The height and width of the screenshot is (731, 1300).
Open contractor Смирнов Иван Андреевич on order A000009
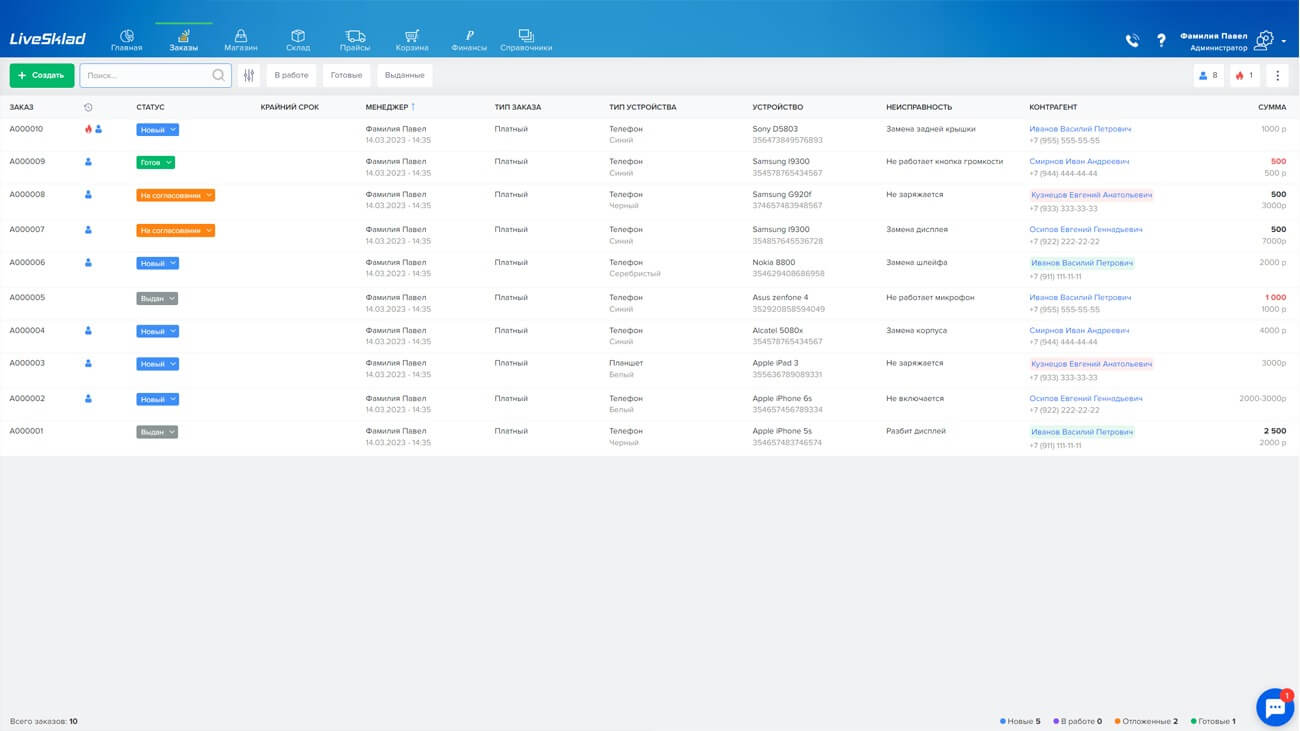[x=1079, y=161]
